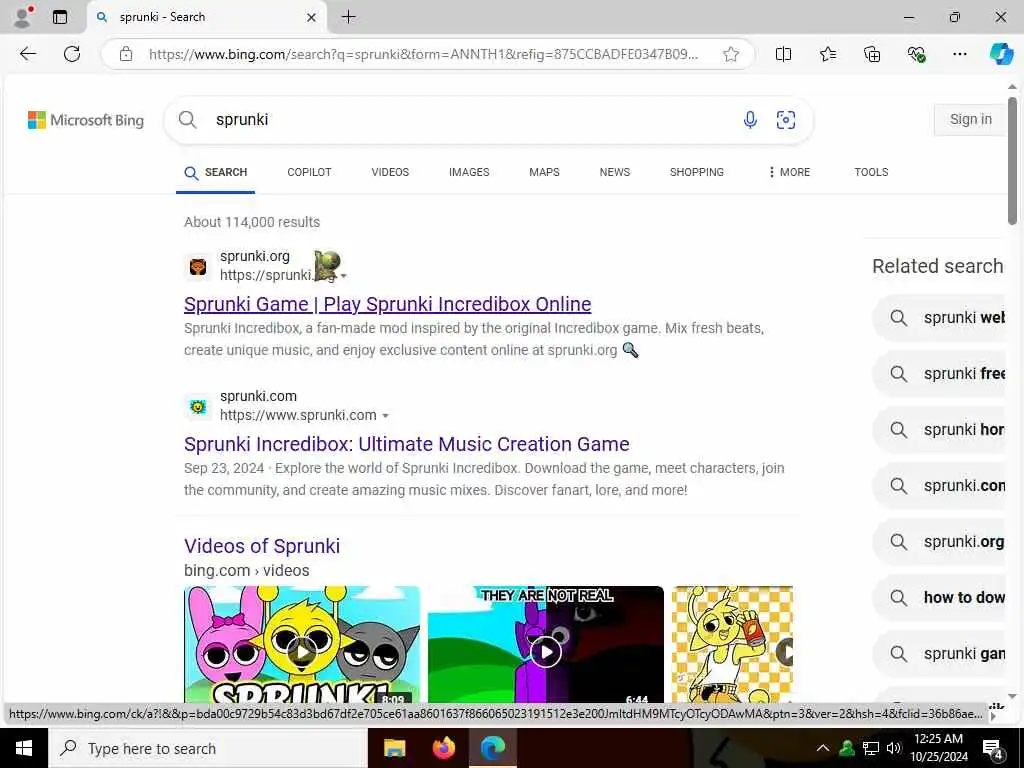Open File Explorer from taskbar
The width and height of the screenshot is (1024, 768).
tap(394, 748)
